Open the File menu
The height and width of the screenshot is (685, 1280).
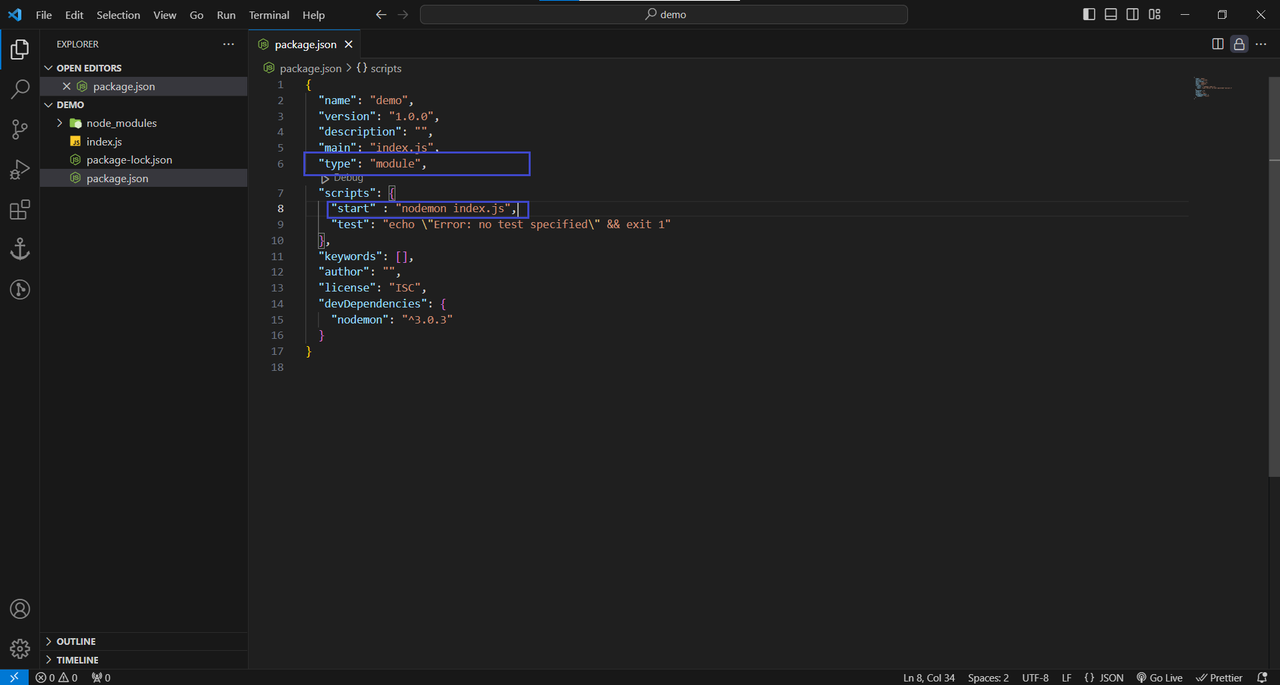(x=44, y=15)
